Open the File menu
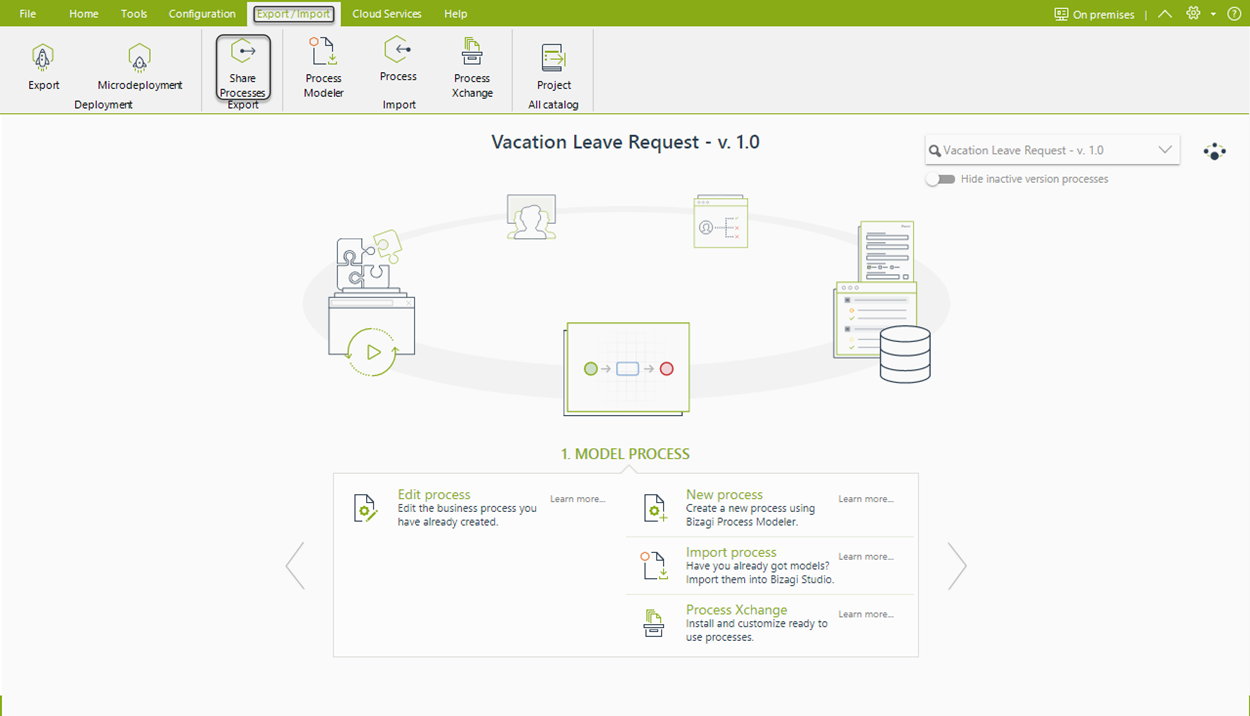Viewport: 1250px width, 716px height. click(x=28, y=14)
